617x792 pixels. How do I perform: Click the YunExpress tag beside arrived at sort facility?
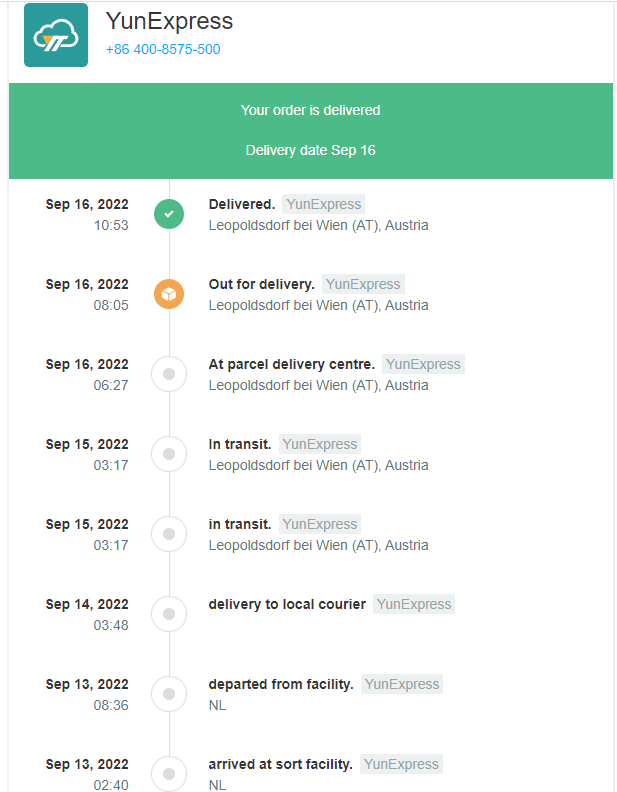401,764
